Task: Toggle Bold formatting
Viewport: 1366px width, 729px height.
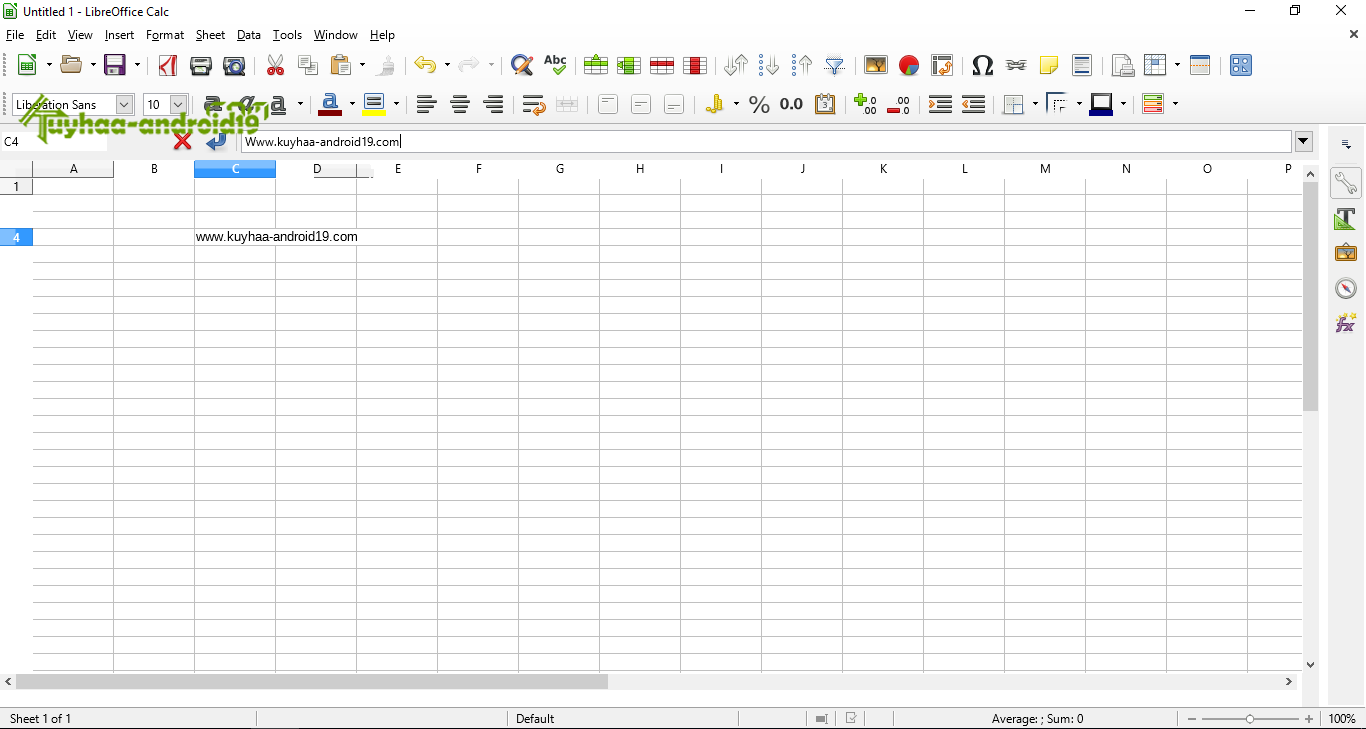Action: (x=212, y=104)
